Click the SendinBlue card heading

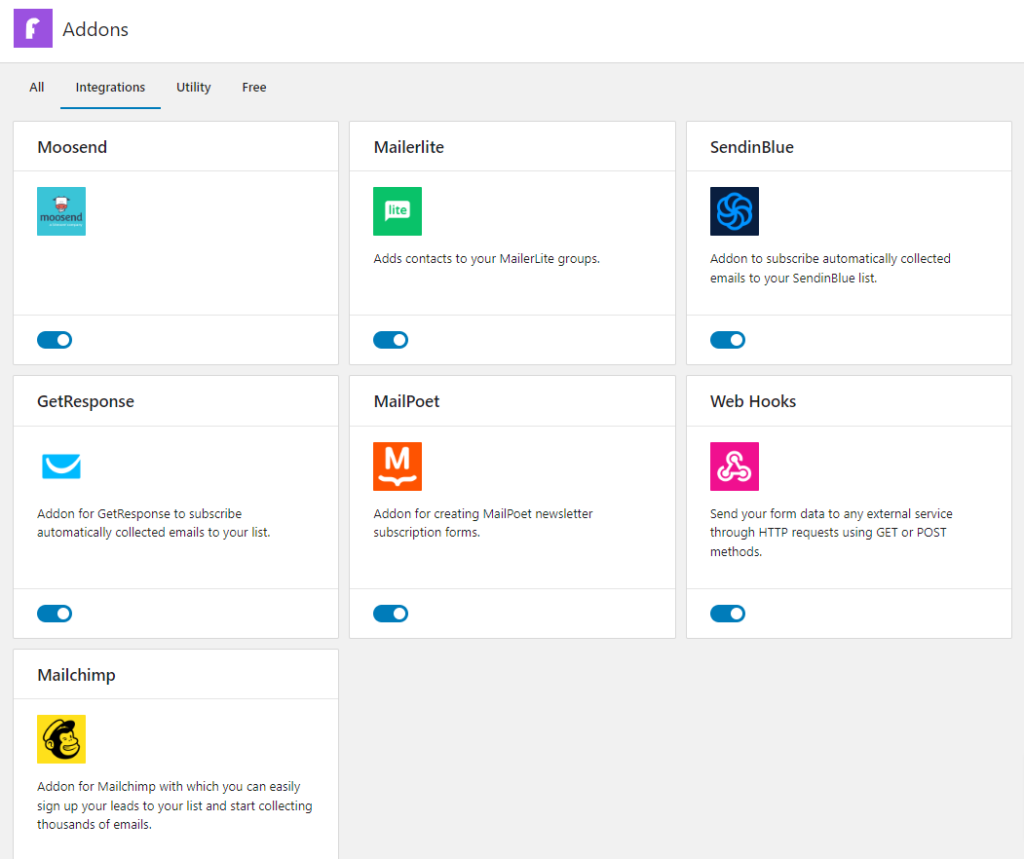click(752, 147)
